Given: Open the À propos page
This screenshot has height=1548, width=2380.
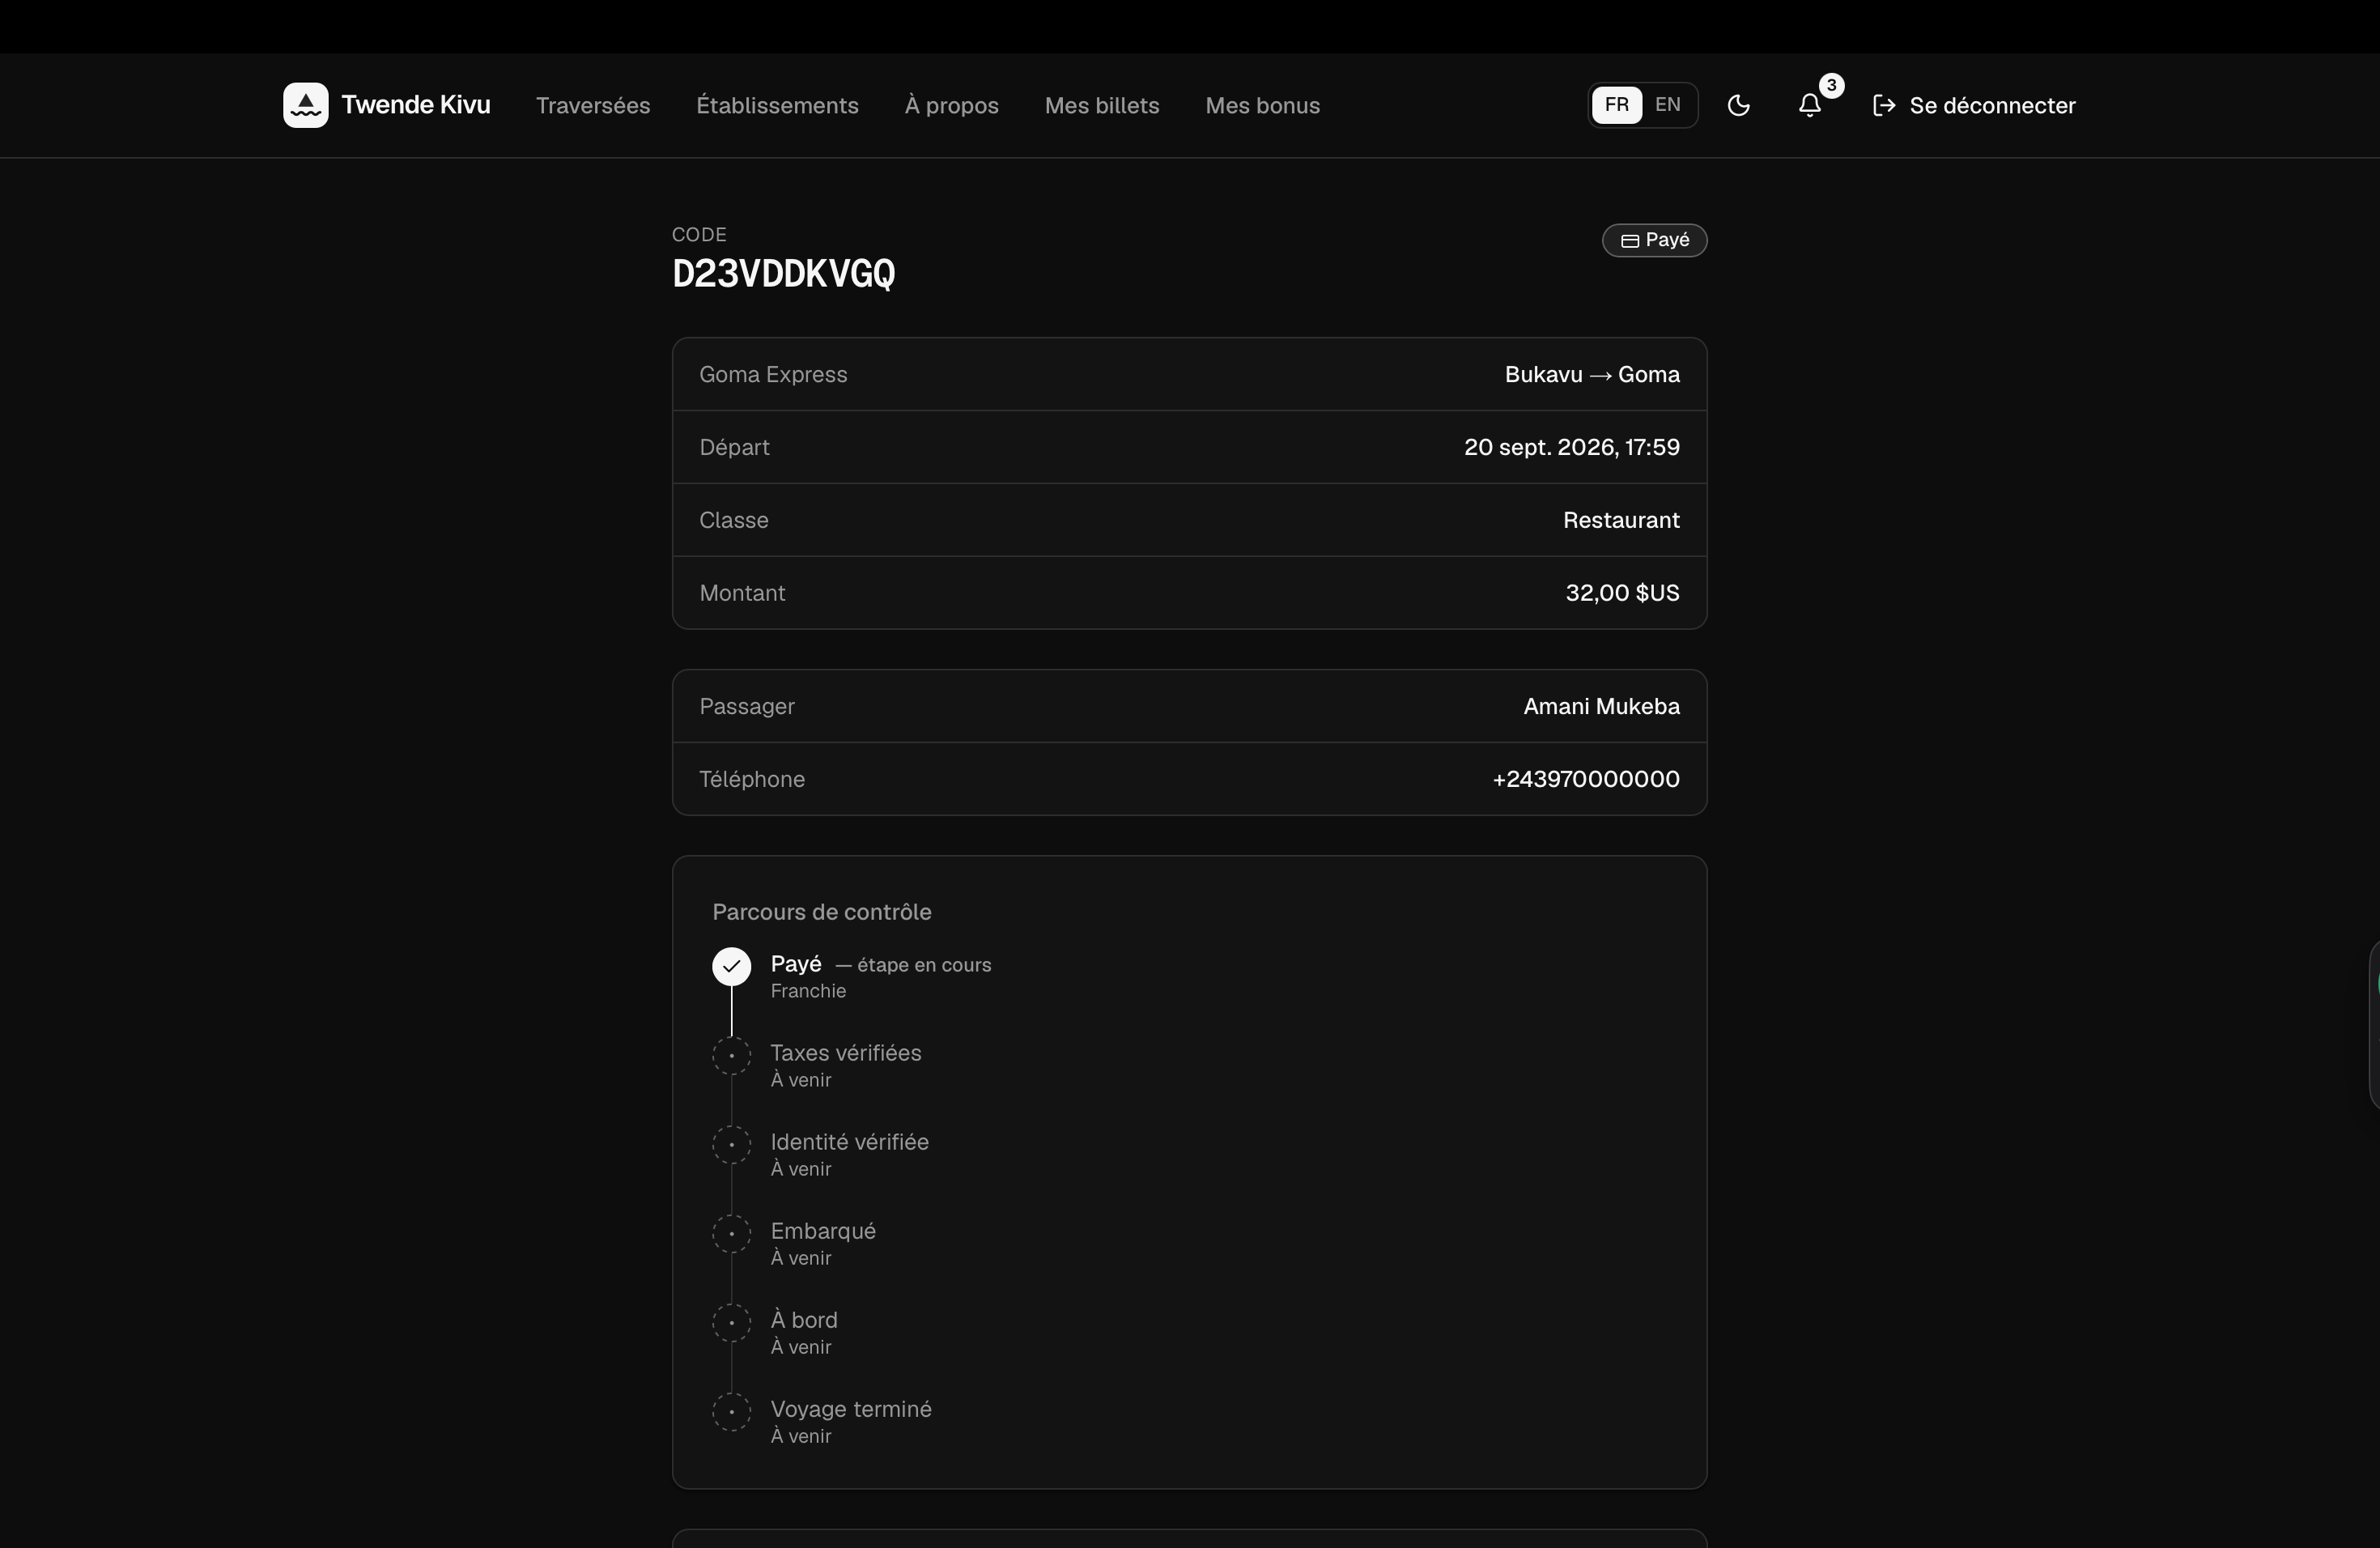Looking at the screenshot, I should pyautogui.click(x=951, y=105).
